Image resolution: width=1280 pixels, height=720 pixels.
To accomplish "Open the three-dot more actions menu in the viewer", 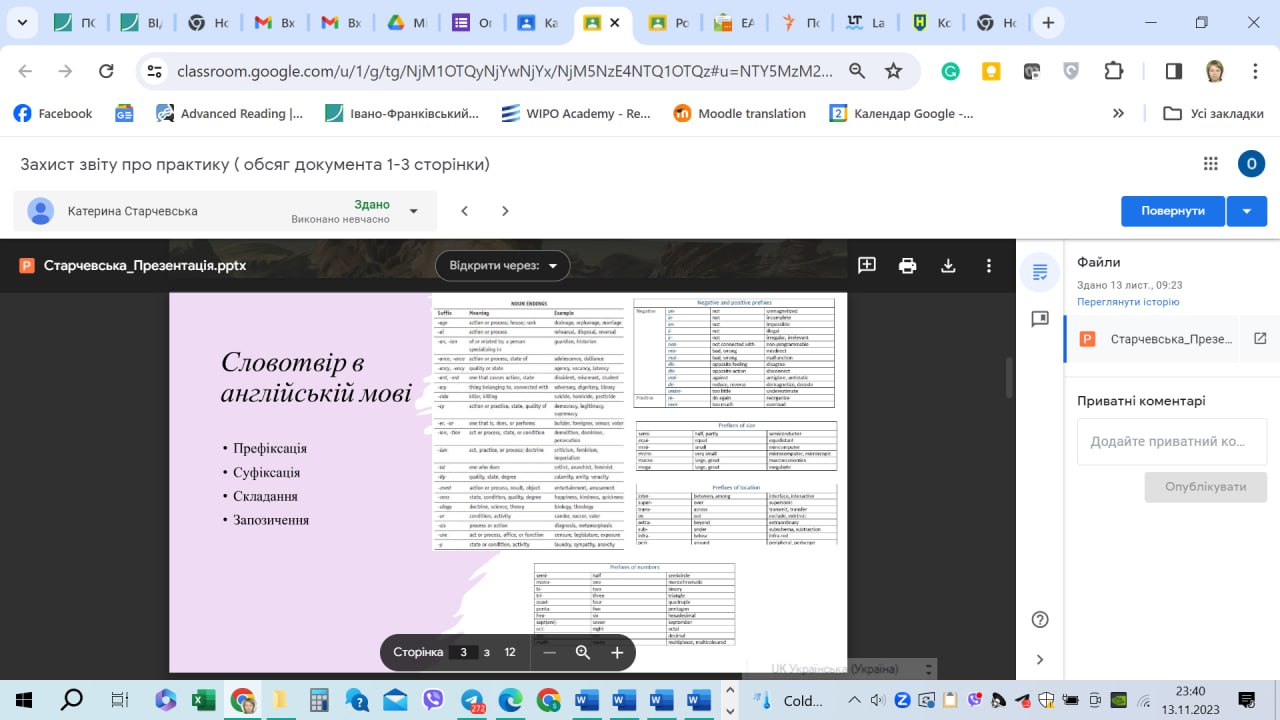I will [x=989, y=266].
